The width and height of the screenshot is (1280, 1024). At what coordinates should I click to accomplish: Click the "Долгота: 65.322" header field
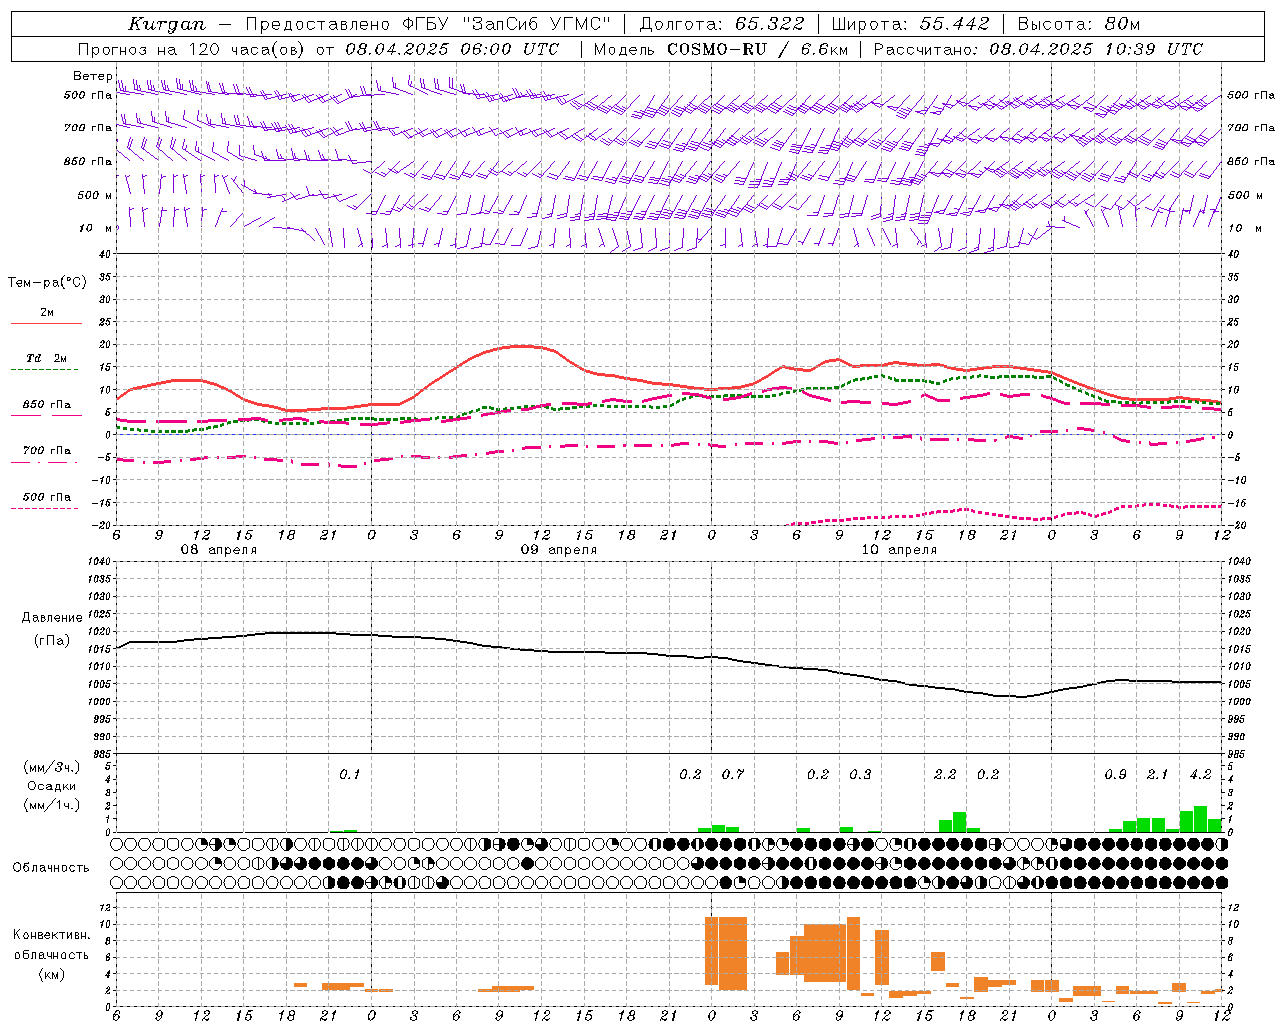[721, 24]
